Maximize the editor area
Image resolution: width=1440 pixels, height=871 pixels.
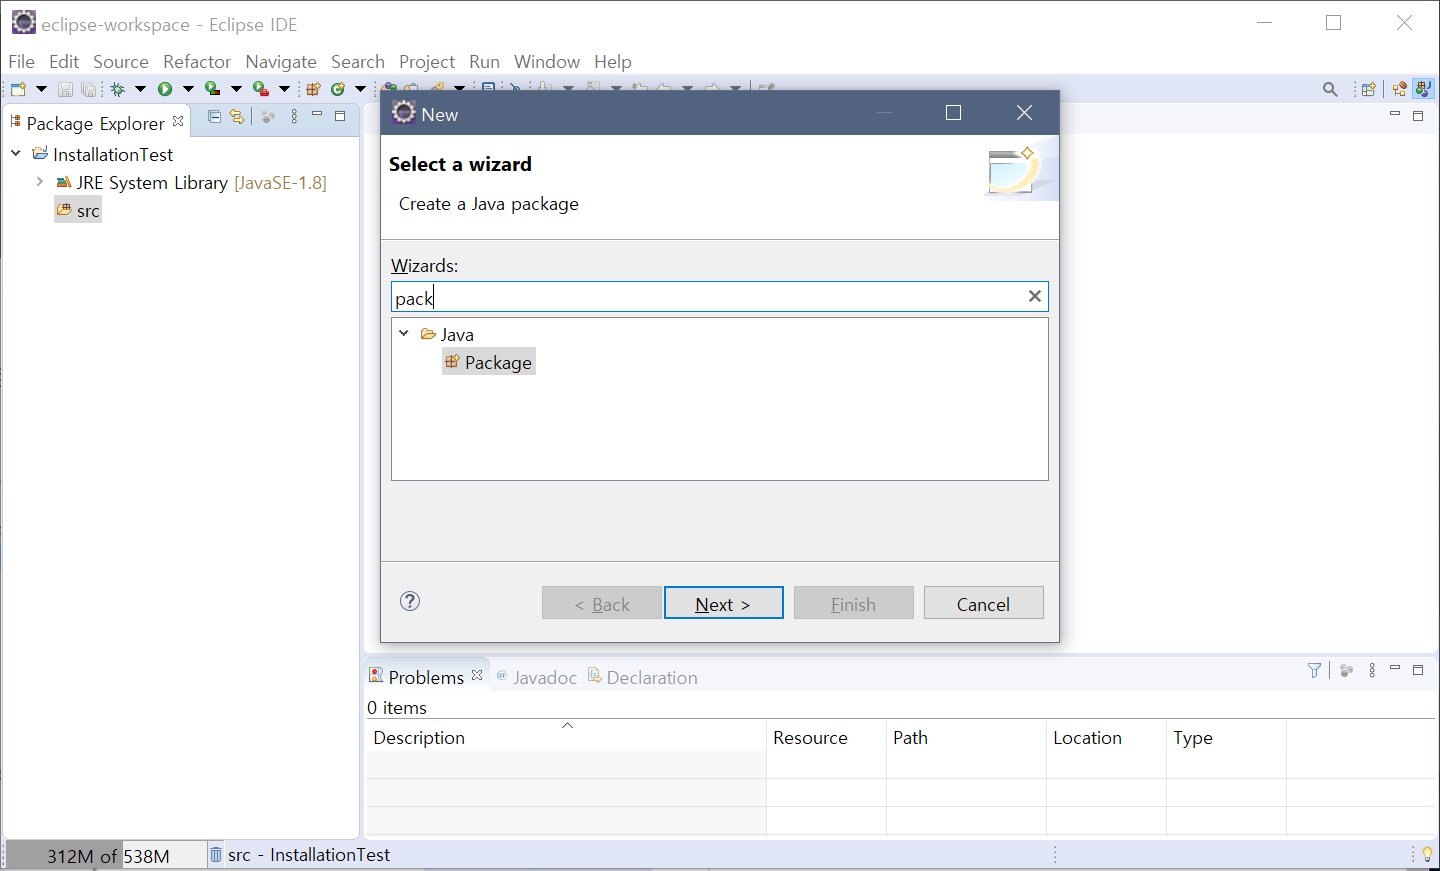(x=1418, y=116)
